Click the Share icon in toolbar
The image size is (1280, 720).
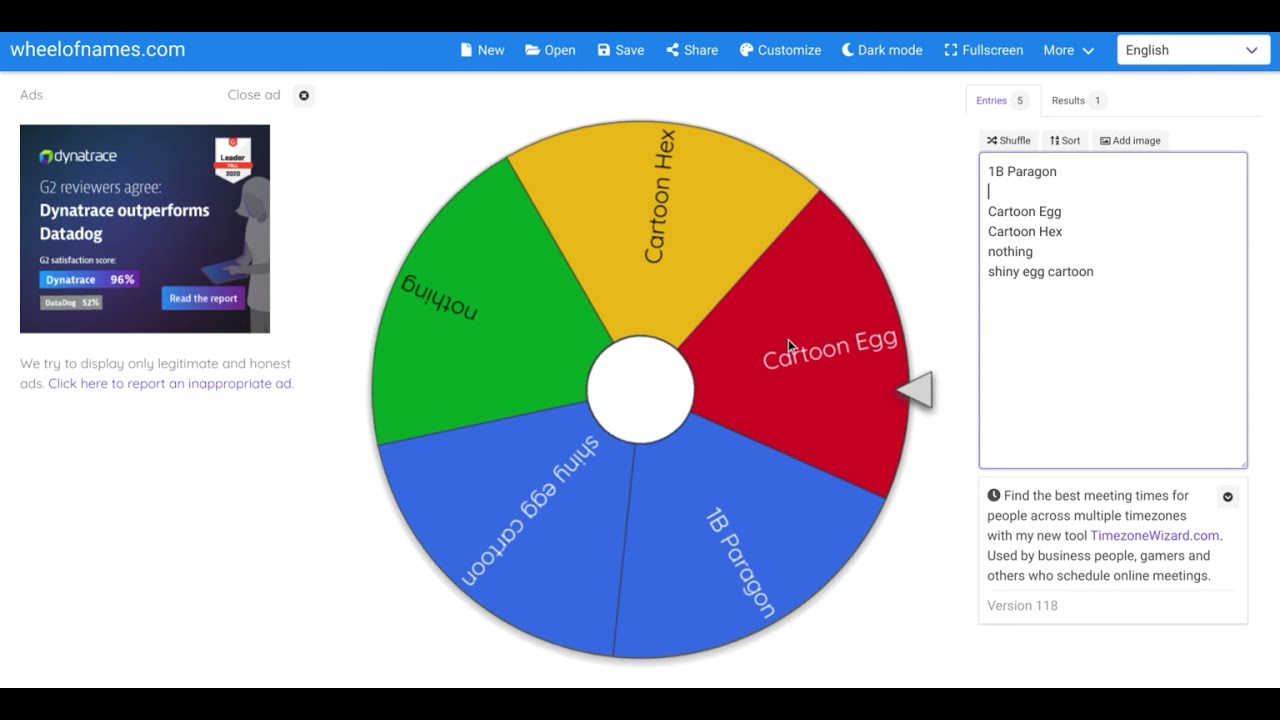pos(672,50)
